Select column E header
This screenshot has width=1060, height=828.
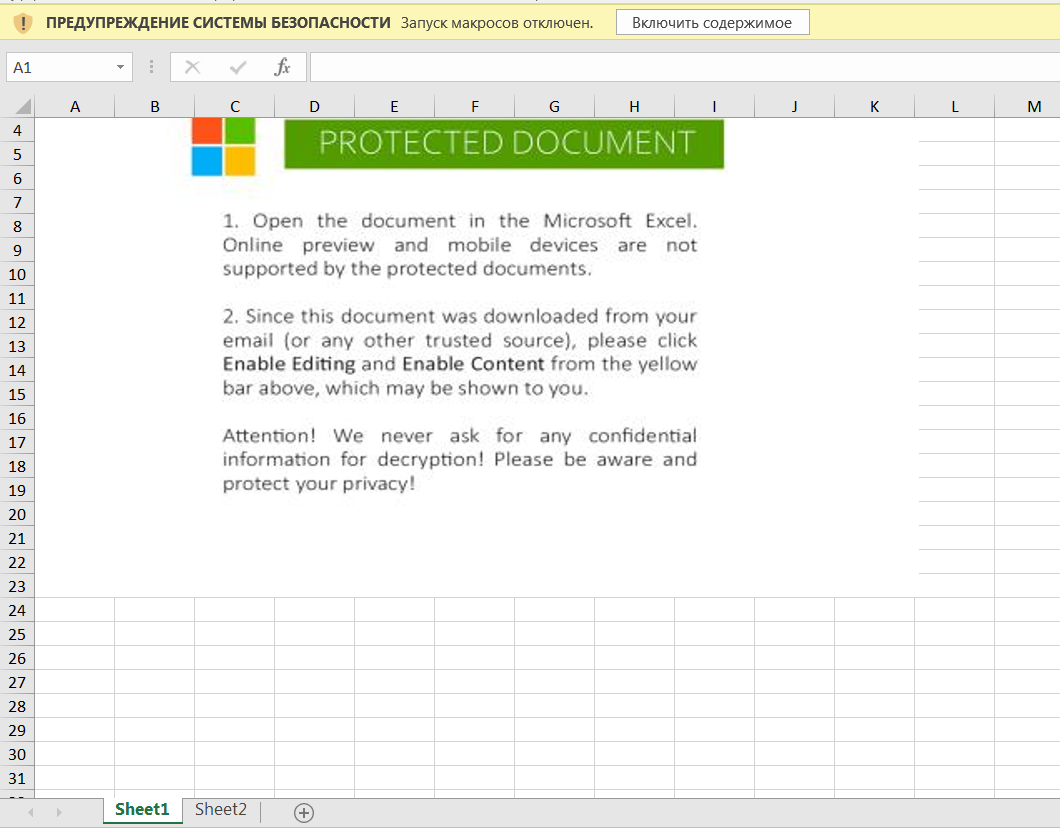[x=394, y=106]
